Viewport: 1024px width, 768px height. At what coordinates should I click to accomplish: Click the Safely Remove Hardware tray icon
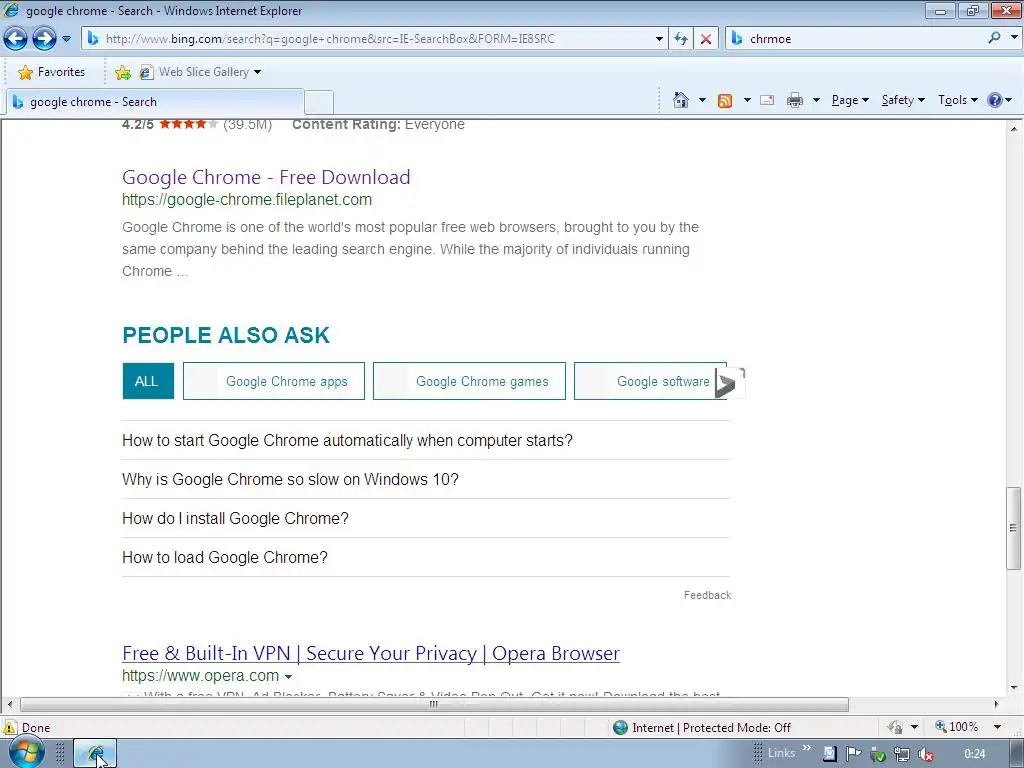[878, 754]
